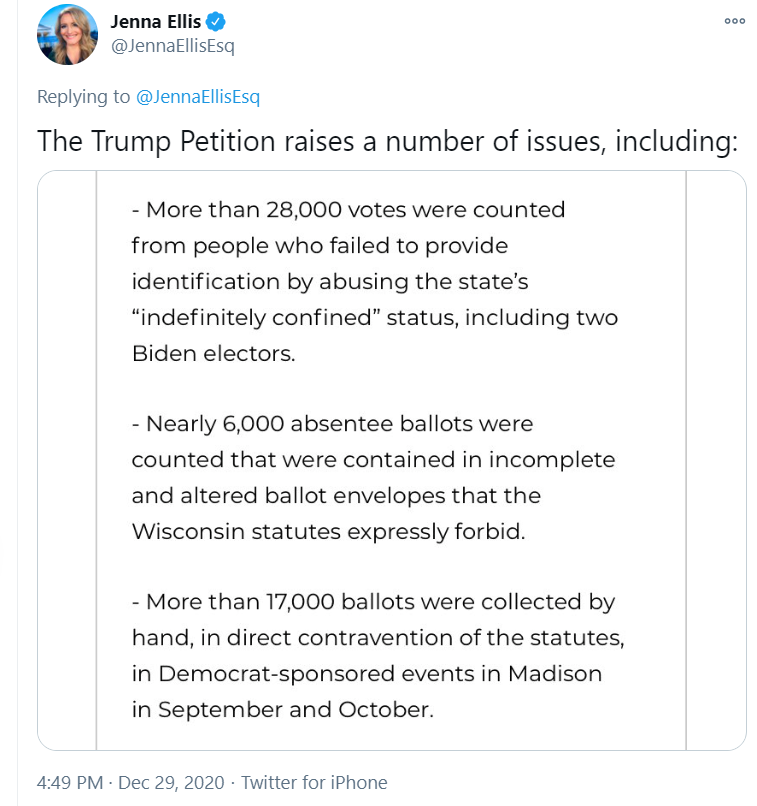The height and width of the screenshot is (806, 757).
Task: Open the Twitter for iPhone source link
Action: [x=314, y=782]
